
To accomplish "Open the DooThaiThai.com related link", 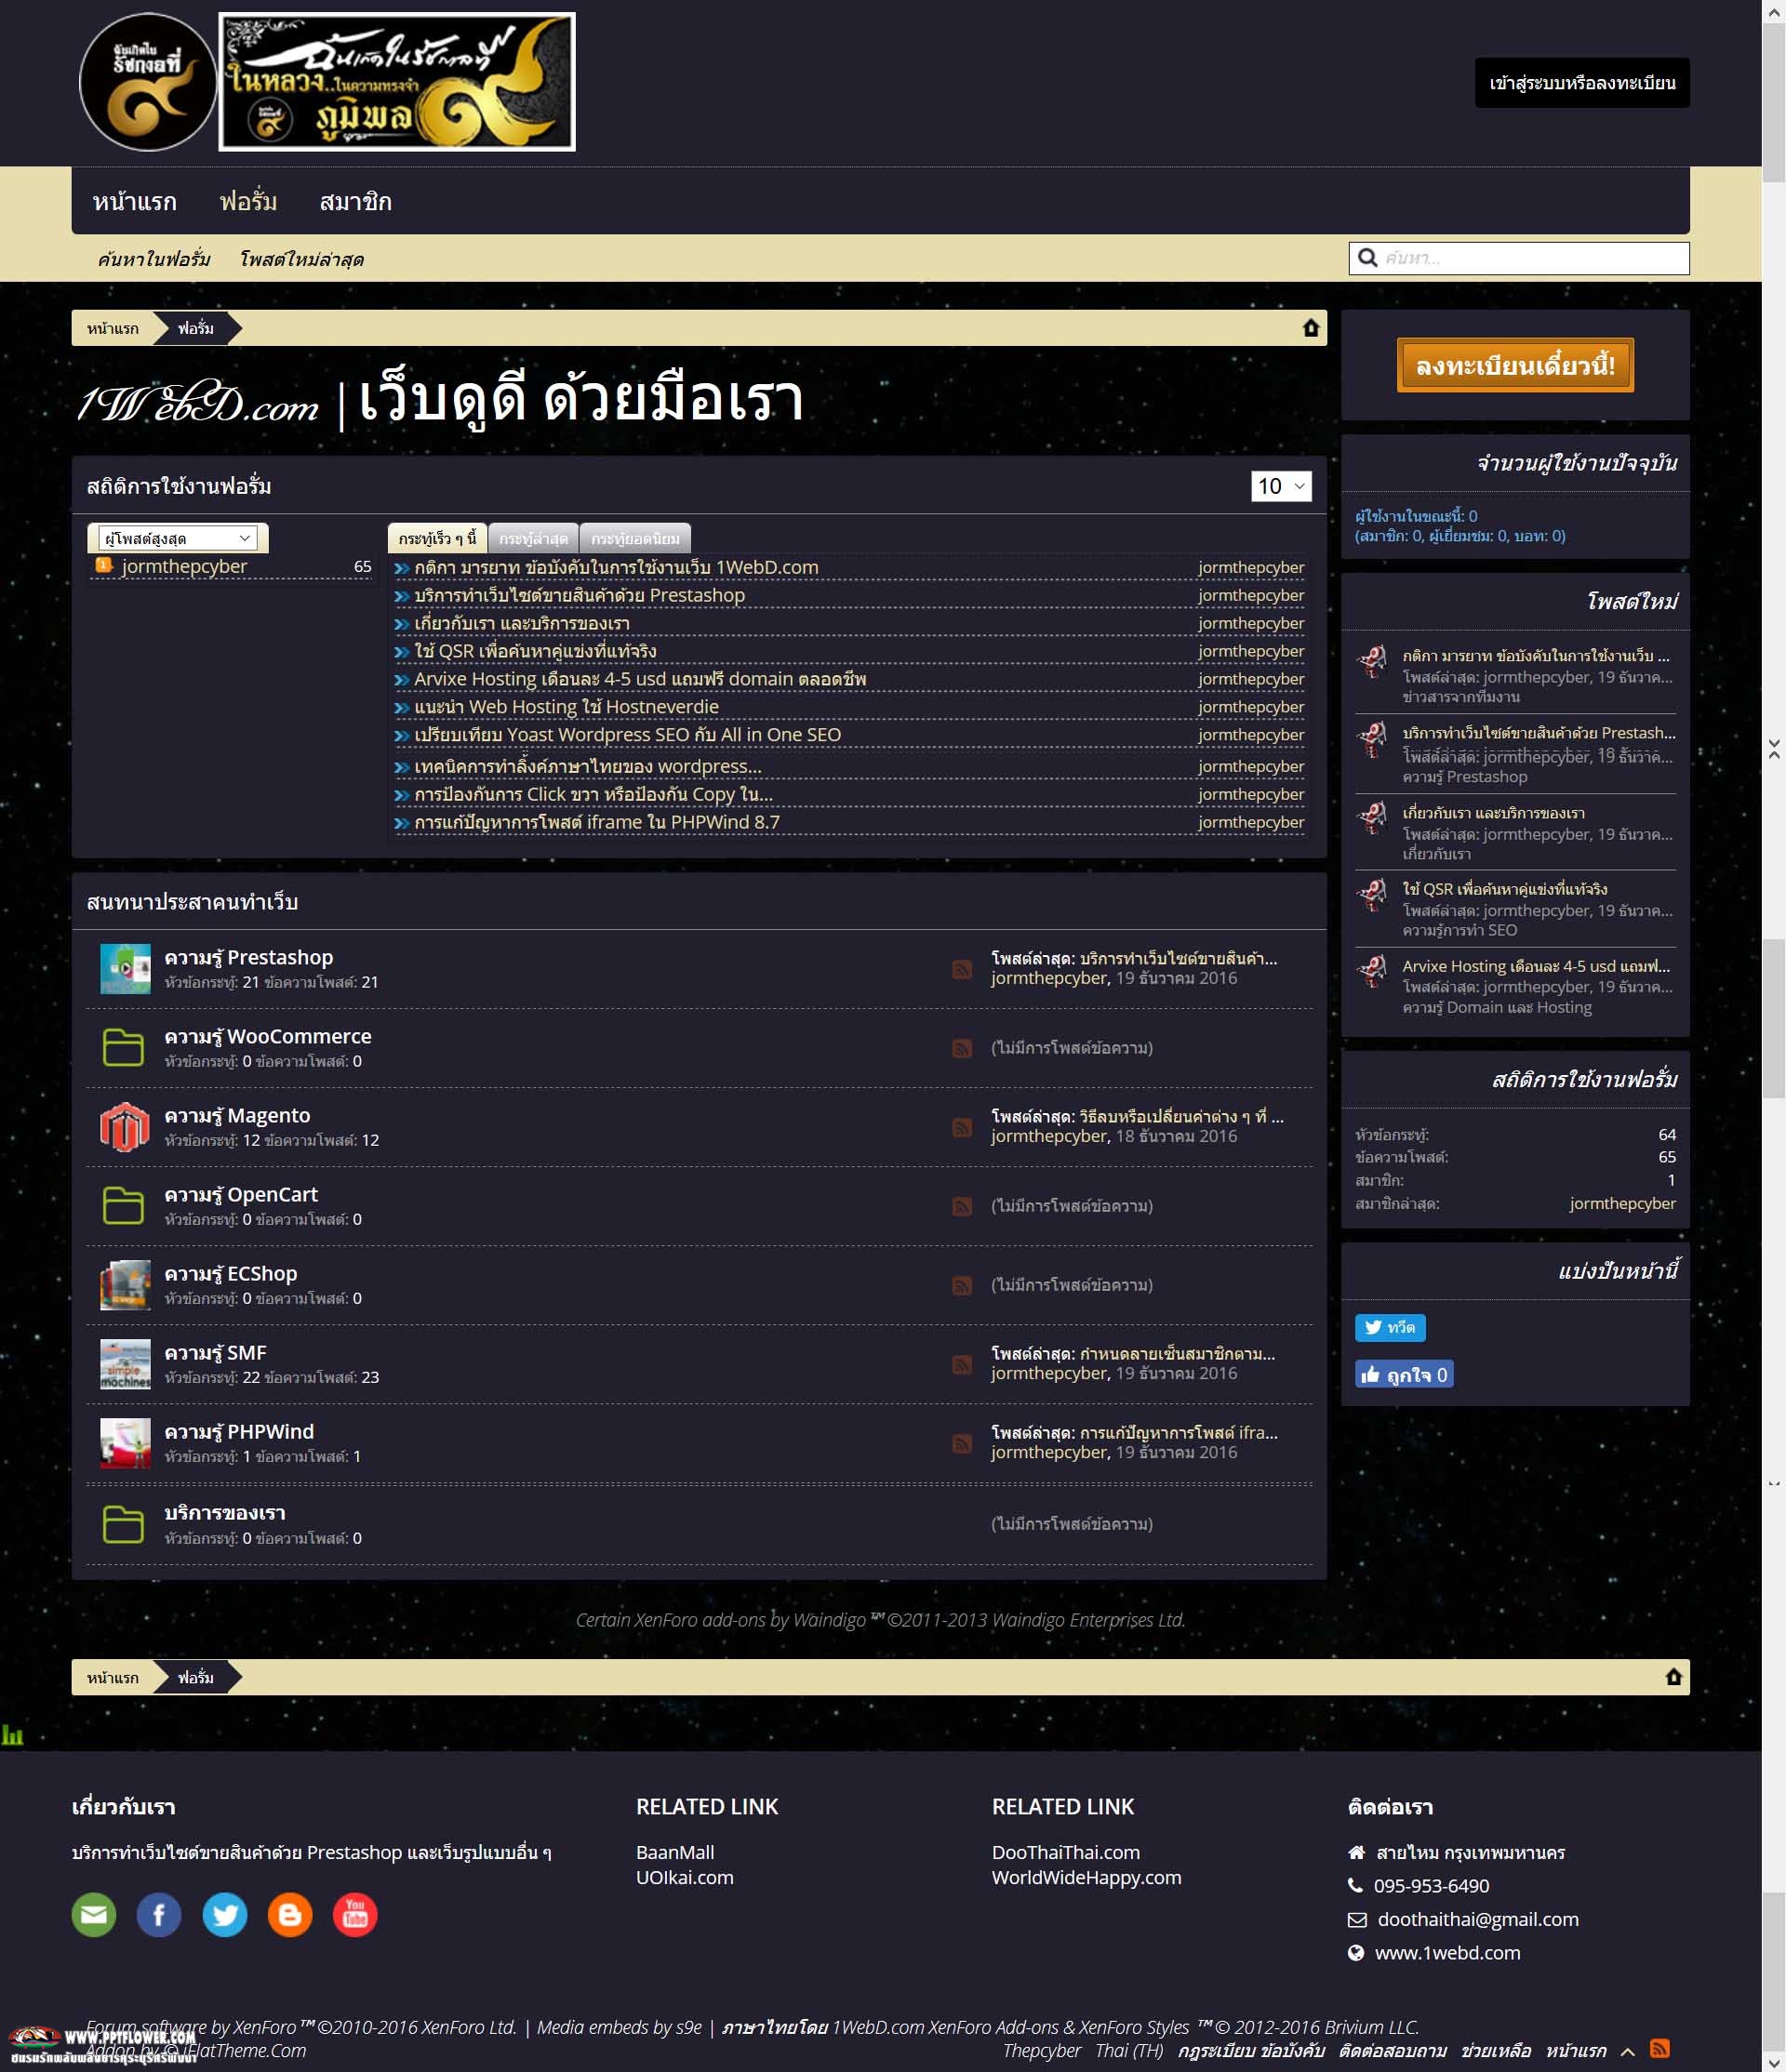I will [x=1065, y=1852].
